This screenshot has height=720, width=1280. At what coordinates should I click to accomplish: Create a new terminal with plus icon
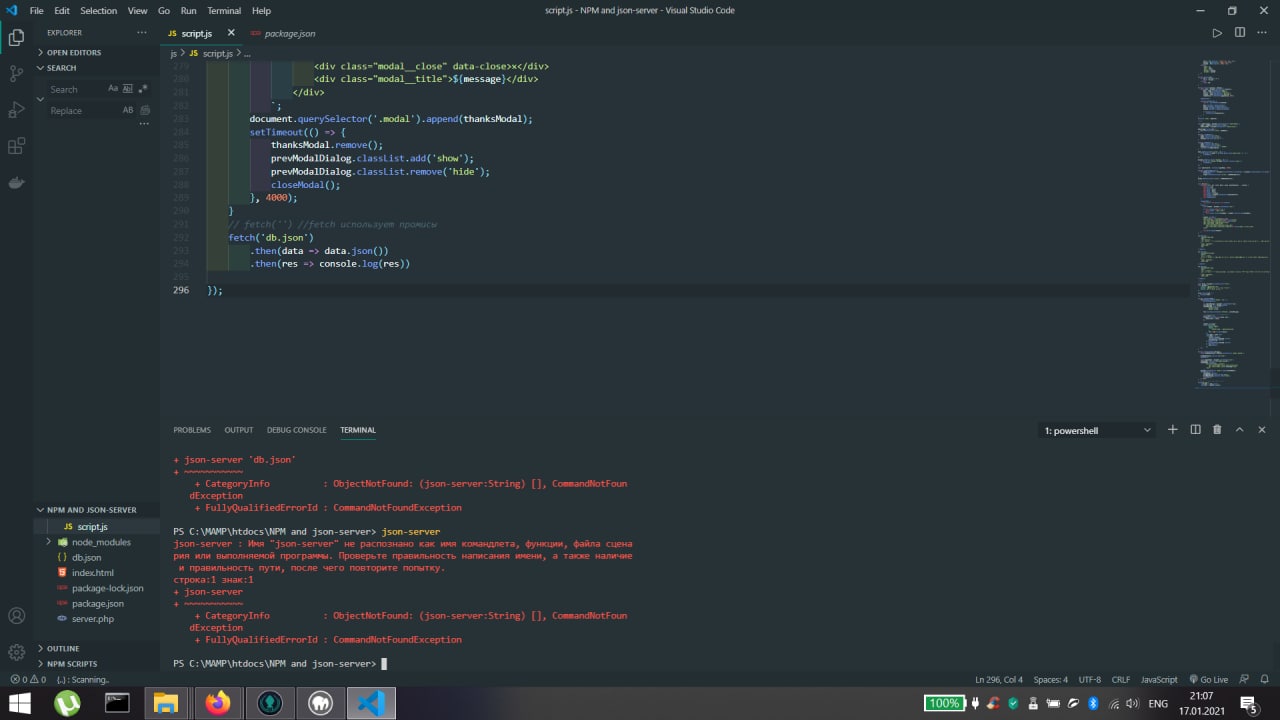click(x=1173, y=430)
